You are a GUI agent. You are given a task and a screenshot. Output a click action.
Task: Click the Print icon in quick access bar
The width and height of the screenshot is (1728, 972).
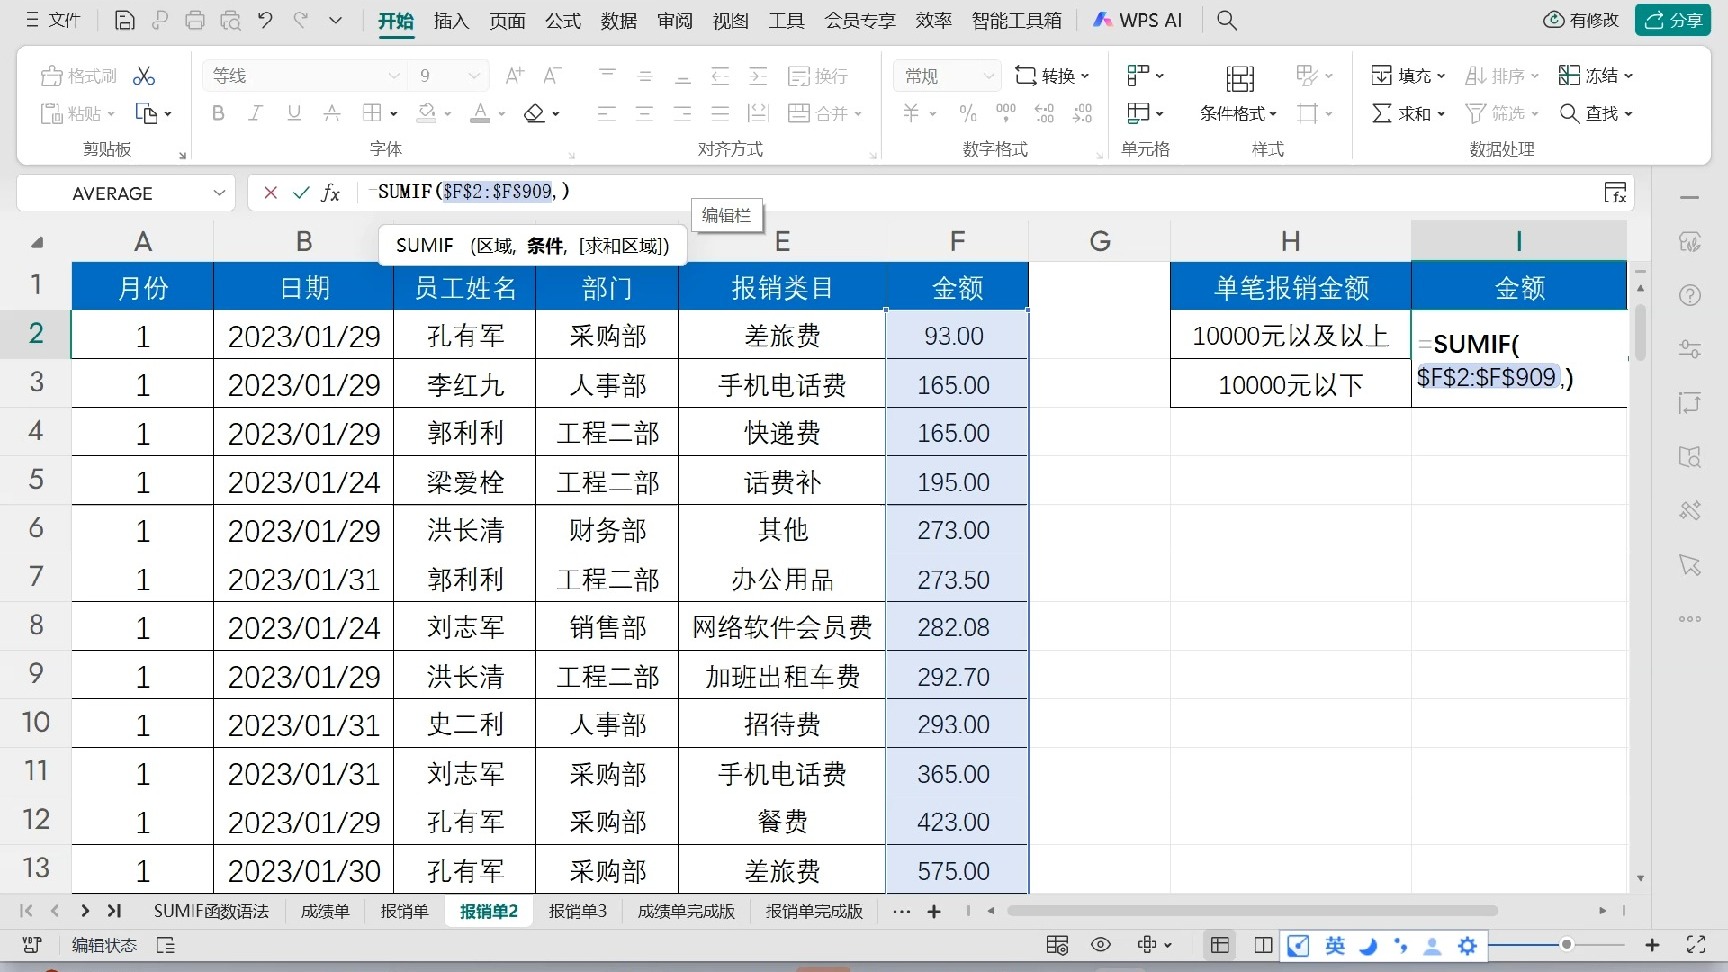tap(195, 20)
